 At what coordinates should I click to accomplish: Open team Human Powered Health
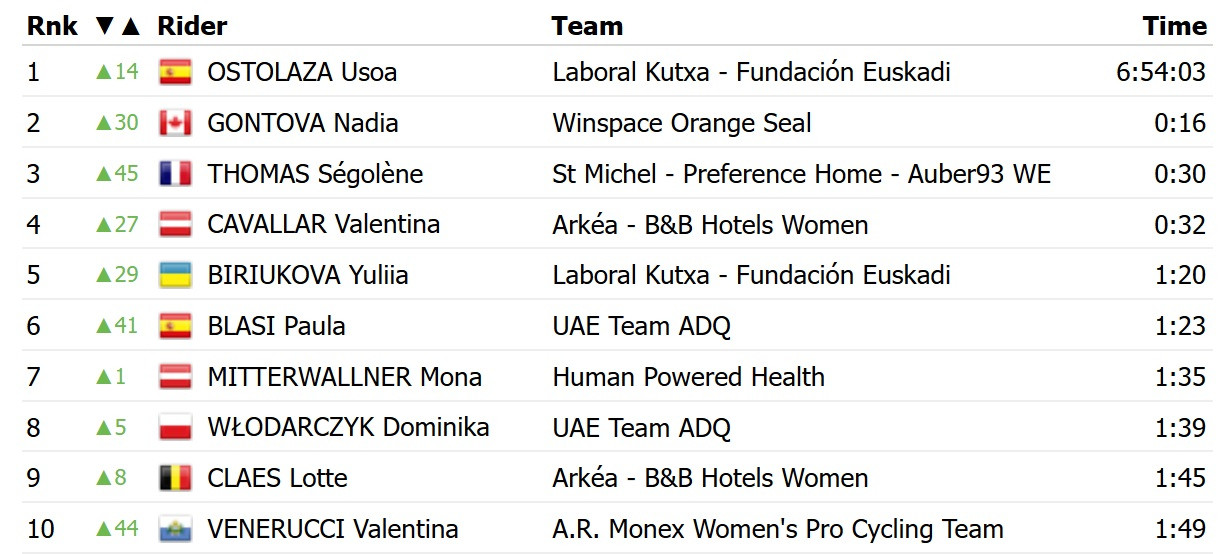[x=689, y=377]
